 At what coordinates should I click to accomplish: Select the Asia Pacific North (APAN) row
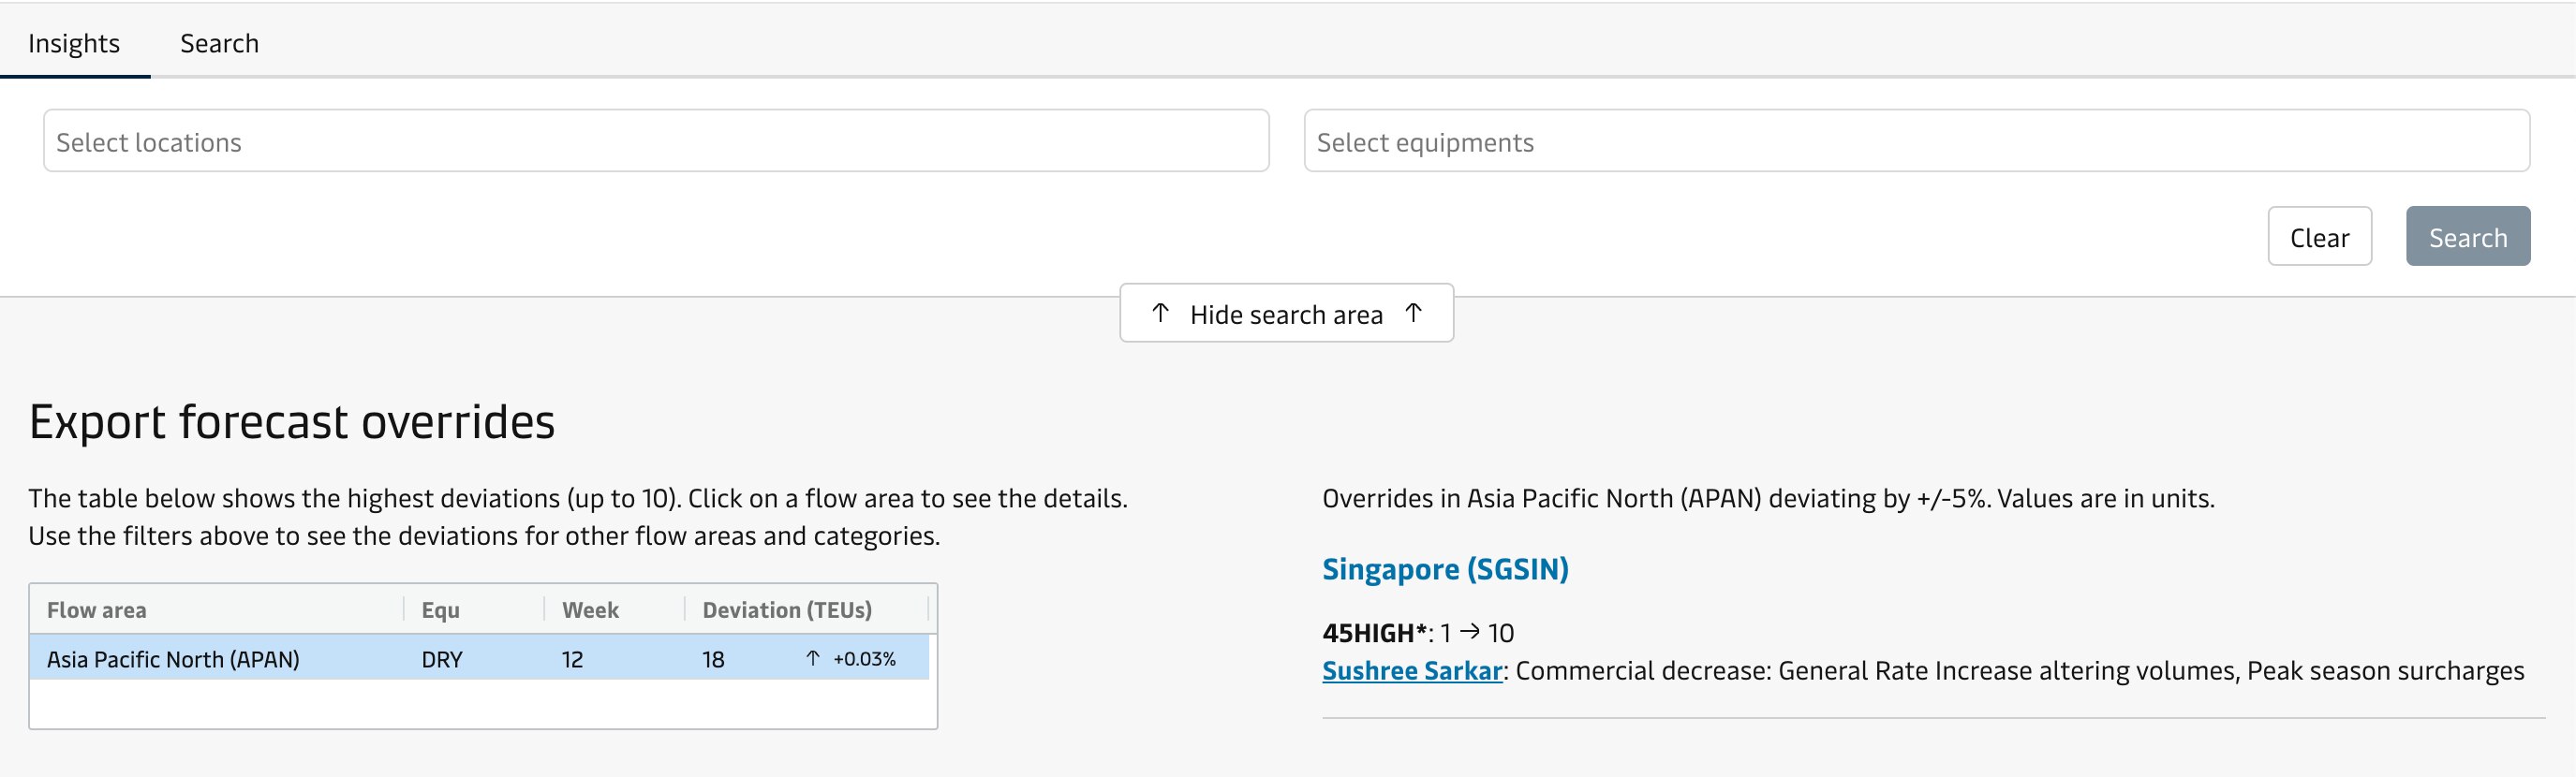coord(173,659)
